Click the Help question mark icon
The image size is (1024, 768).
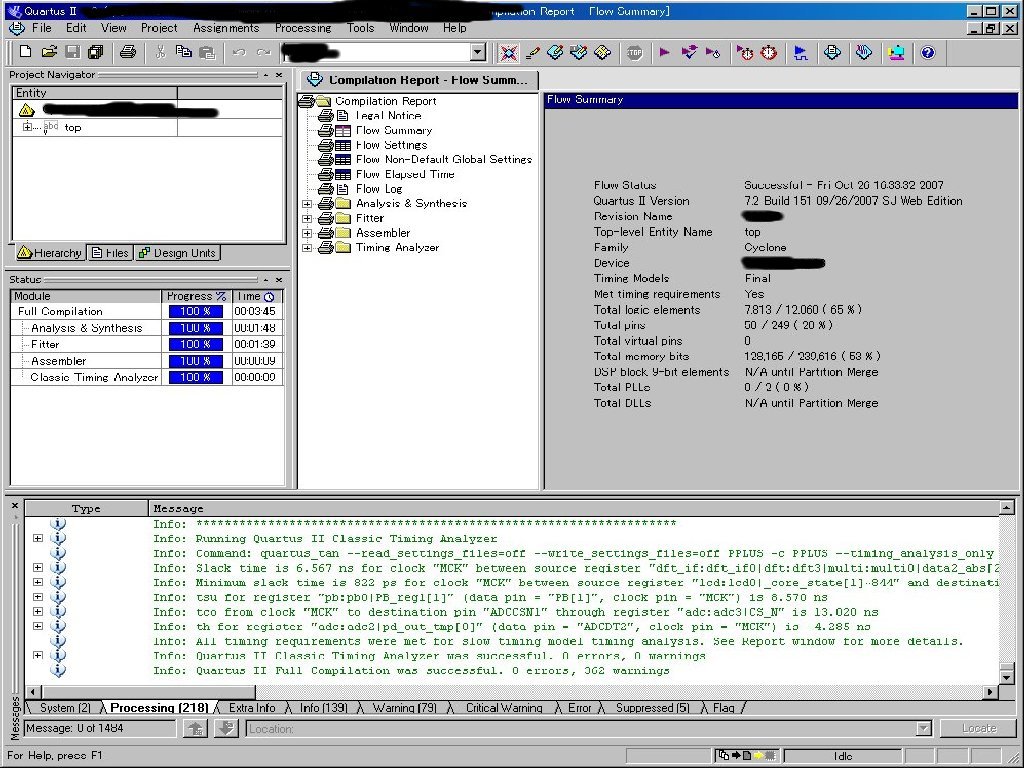click(928, 52)
